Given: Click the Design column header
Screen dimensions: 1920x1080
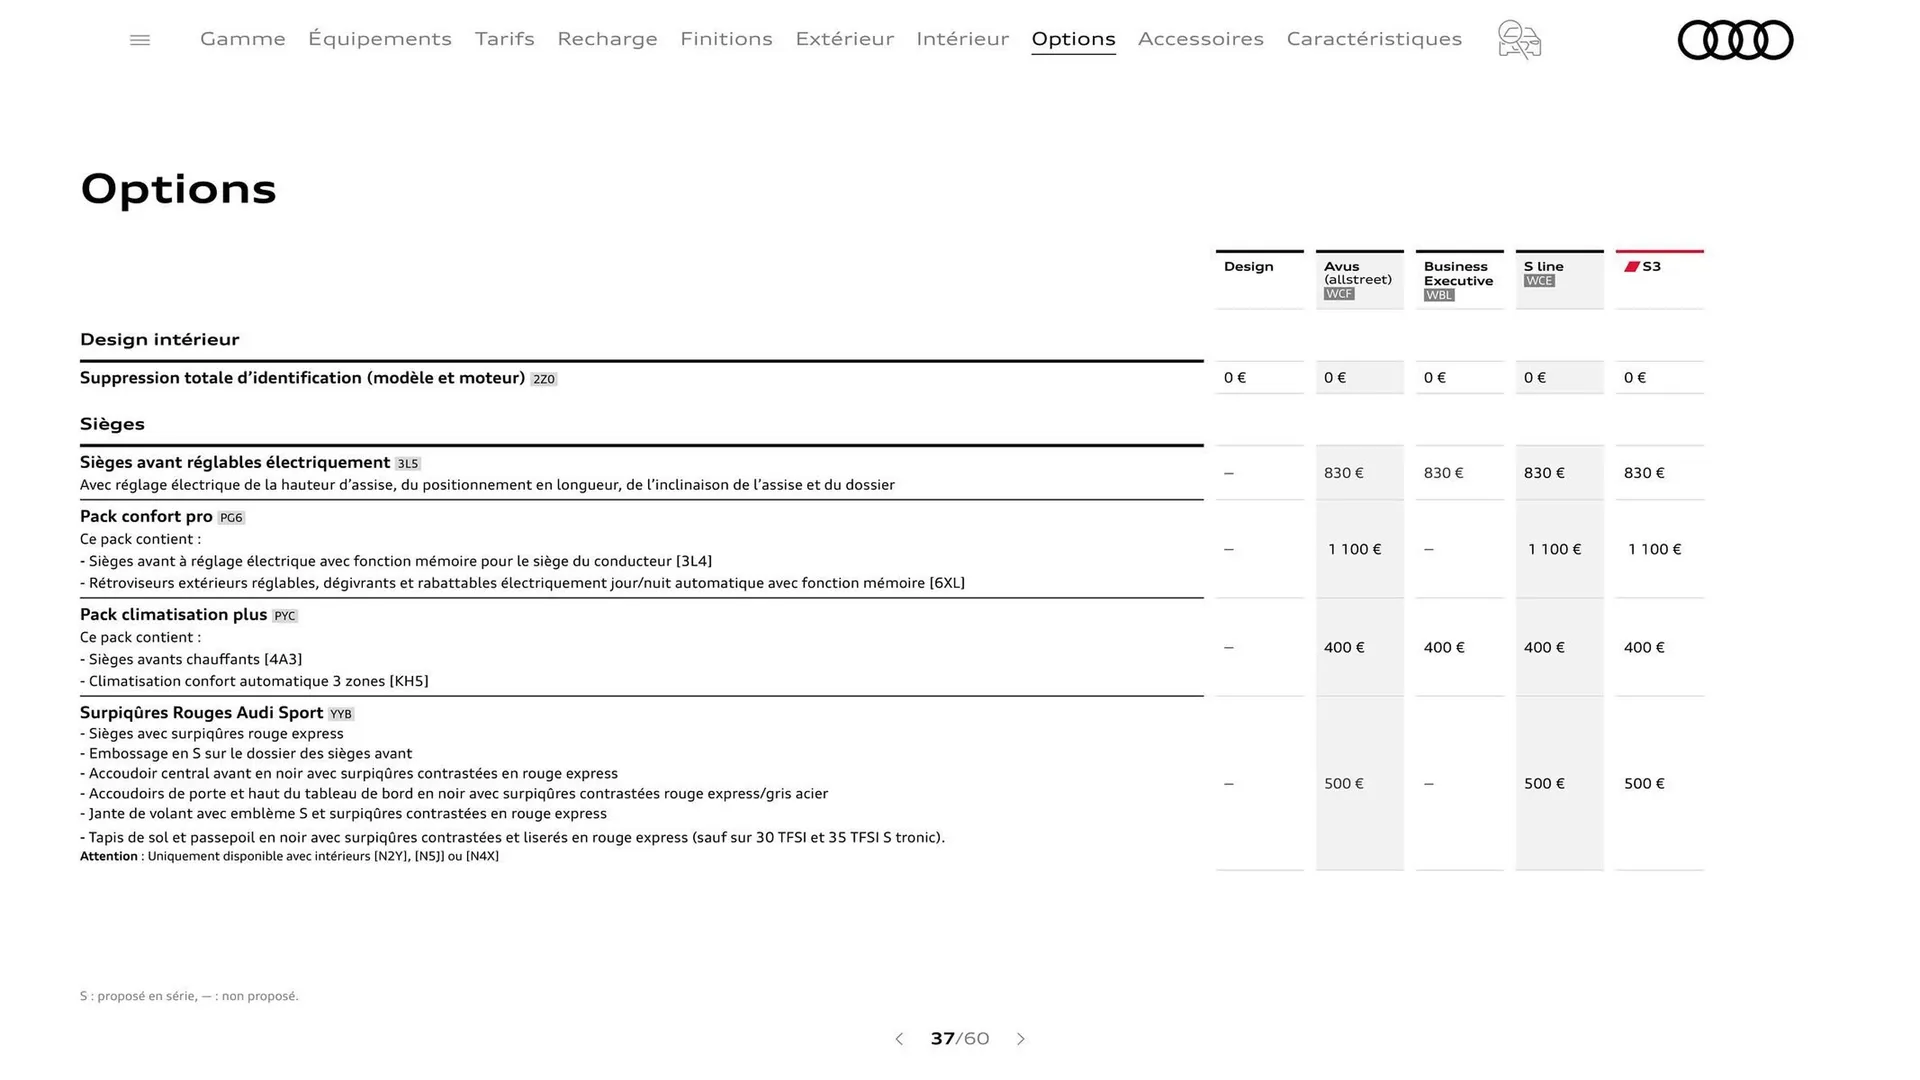Looking at the screenshot, I should coord(1248,267).
